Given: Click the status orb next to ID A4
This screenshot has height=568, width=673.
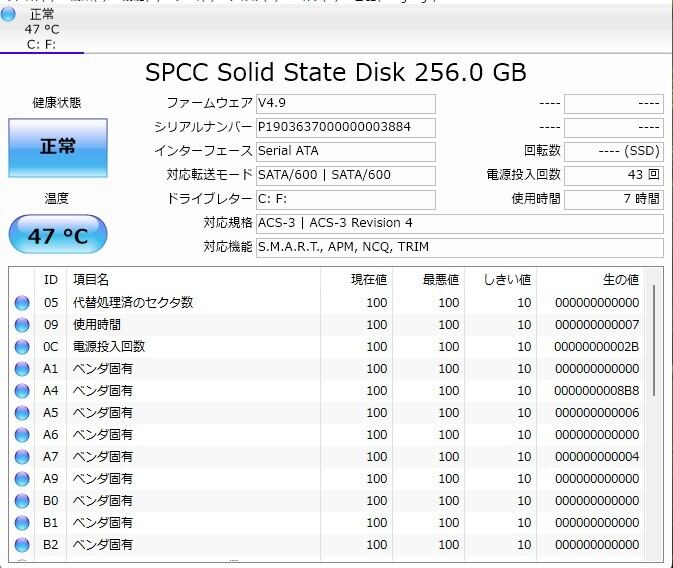Looking at the screenshot, I should click(x=22, y=391).
